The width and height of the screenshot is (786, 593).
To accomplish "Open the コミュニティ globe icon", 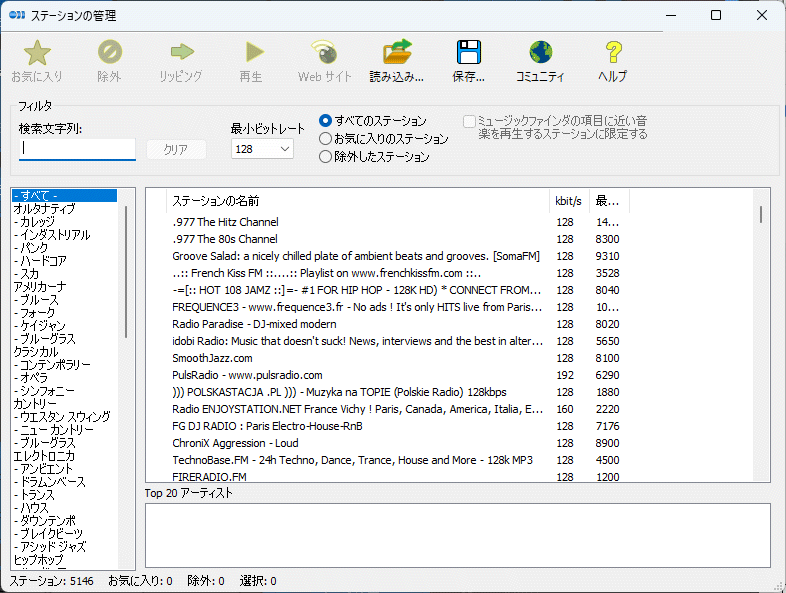I will point(540,52).
